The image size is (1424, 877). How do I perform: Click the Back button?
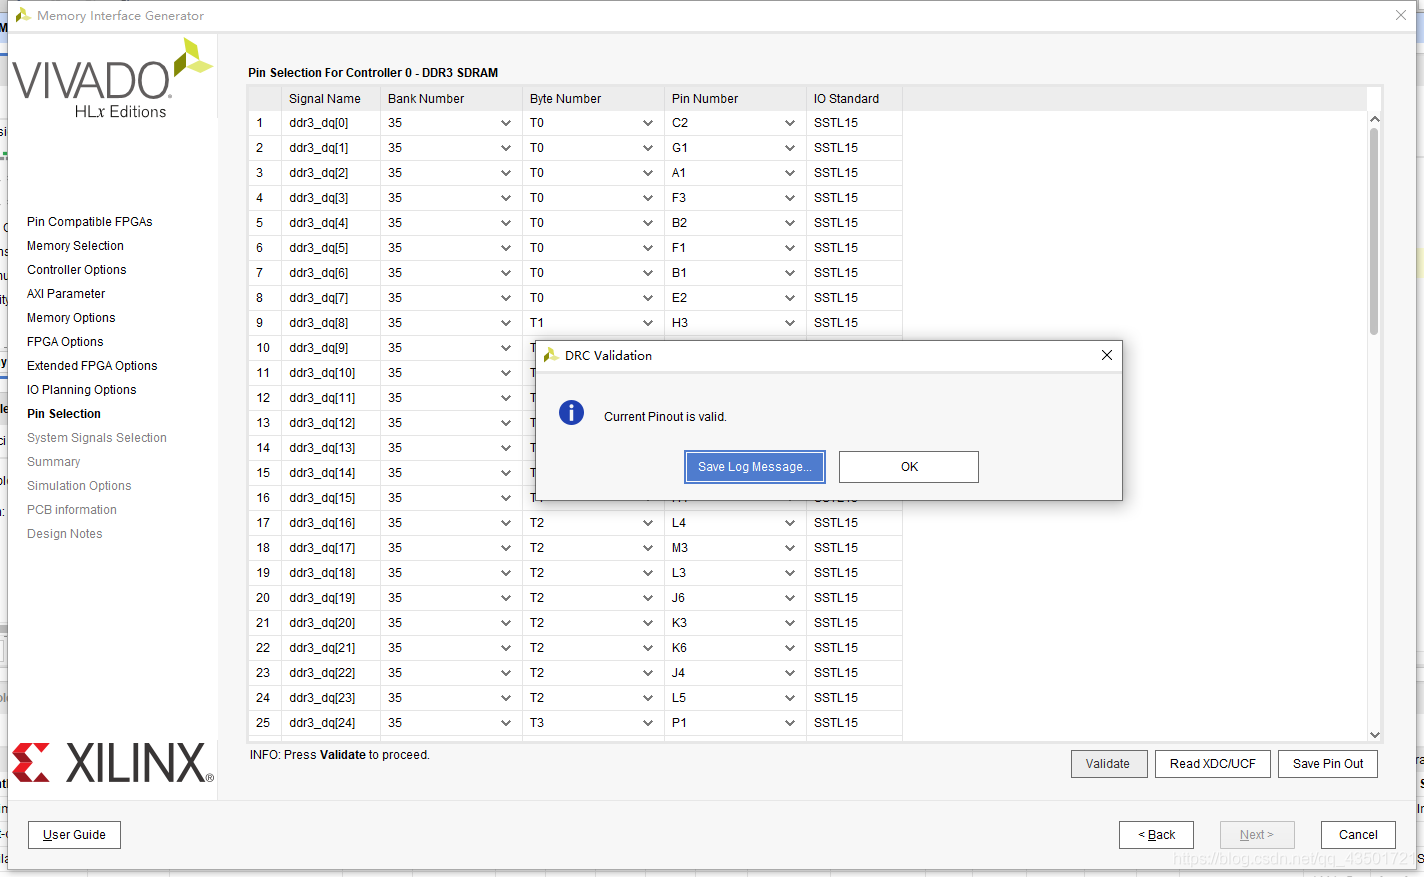click(x=1157, y=835)
